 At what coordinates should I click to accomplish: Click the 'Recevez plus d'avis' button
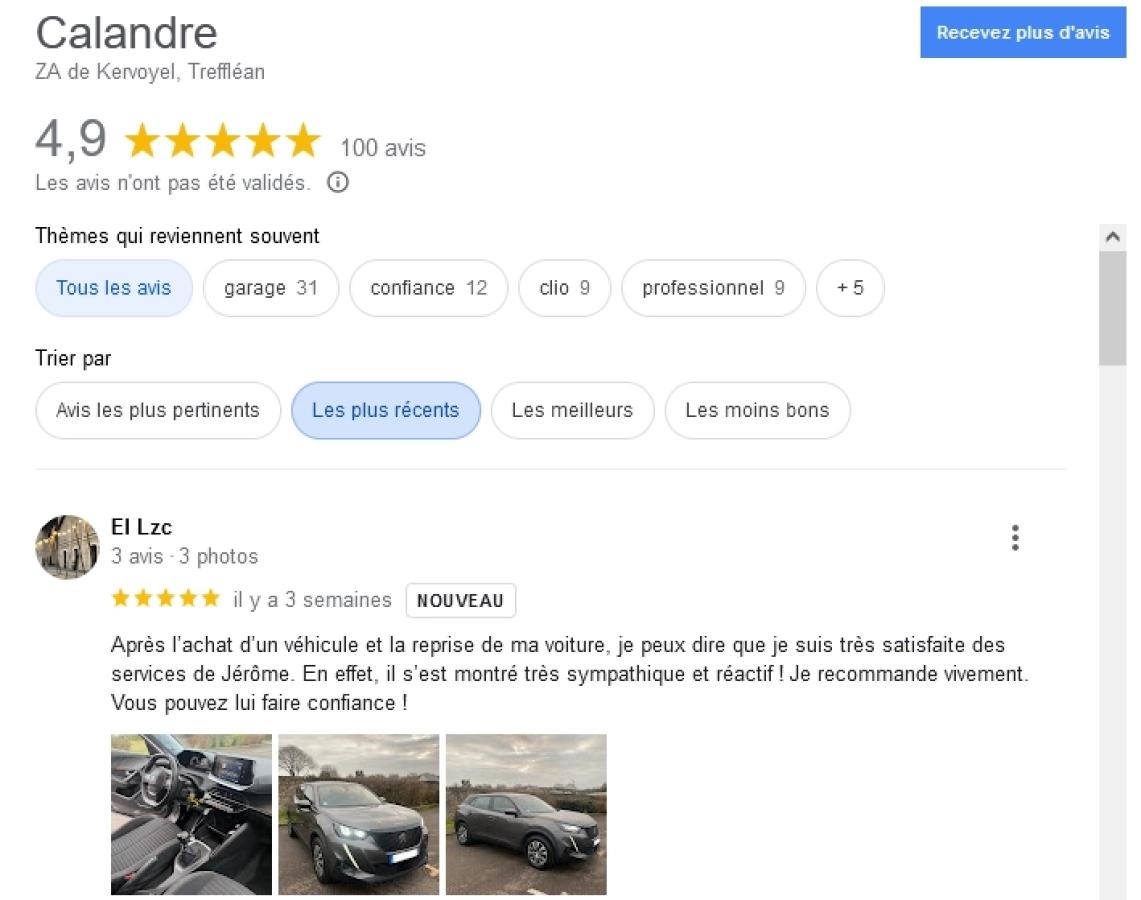1023,33
